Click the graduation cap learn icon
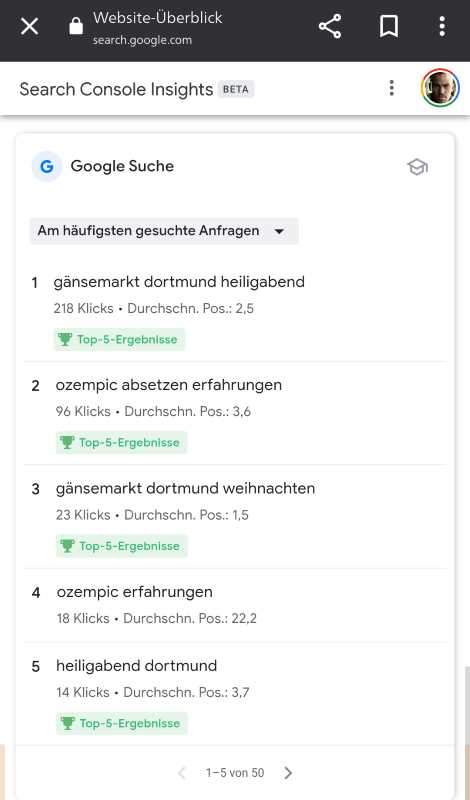The image size is (470, 800). pyautogui.click(x=417, y=167)
